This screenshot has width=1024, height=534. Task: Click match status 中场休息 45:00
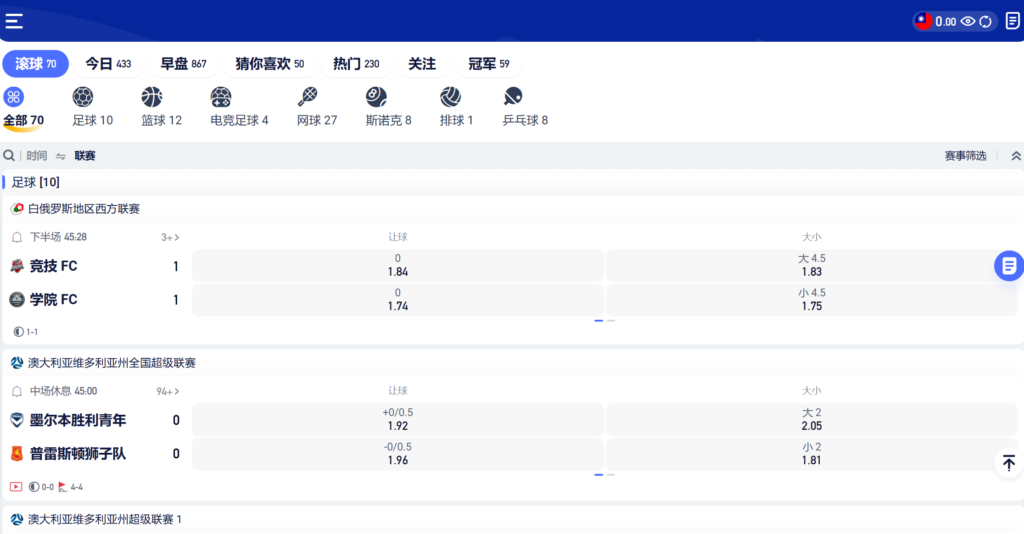tap(63, 391)
